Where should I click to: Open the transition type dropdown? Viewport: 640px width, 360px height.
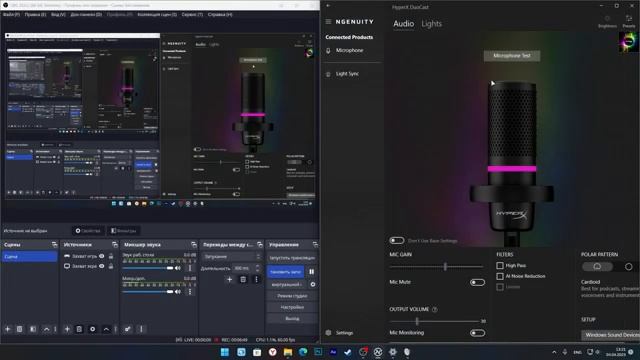pos(231,257)
